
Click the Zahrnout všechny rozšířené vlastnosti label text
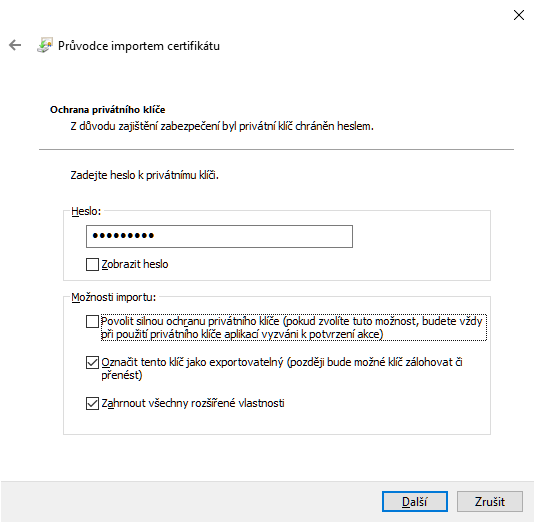tap(193, 403)
